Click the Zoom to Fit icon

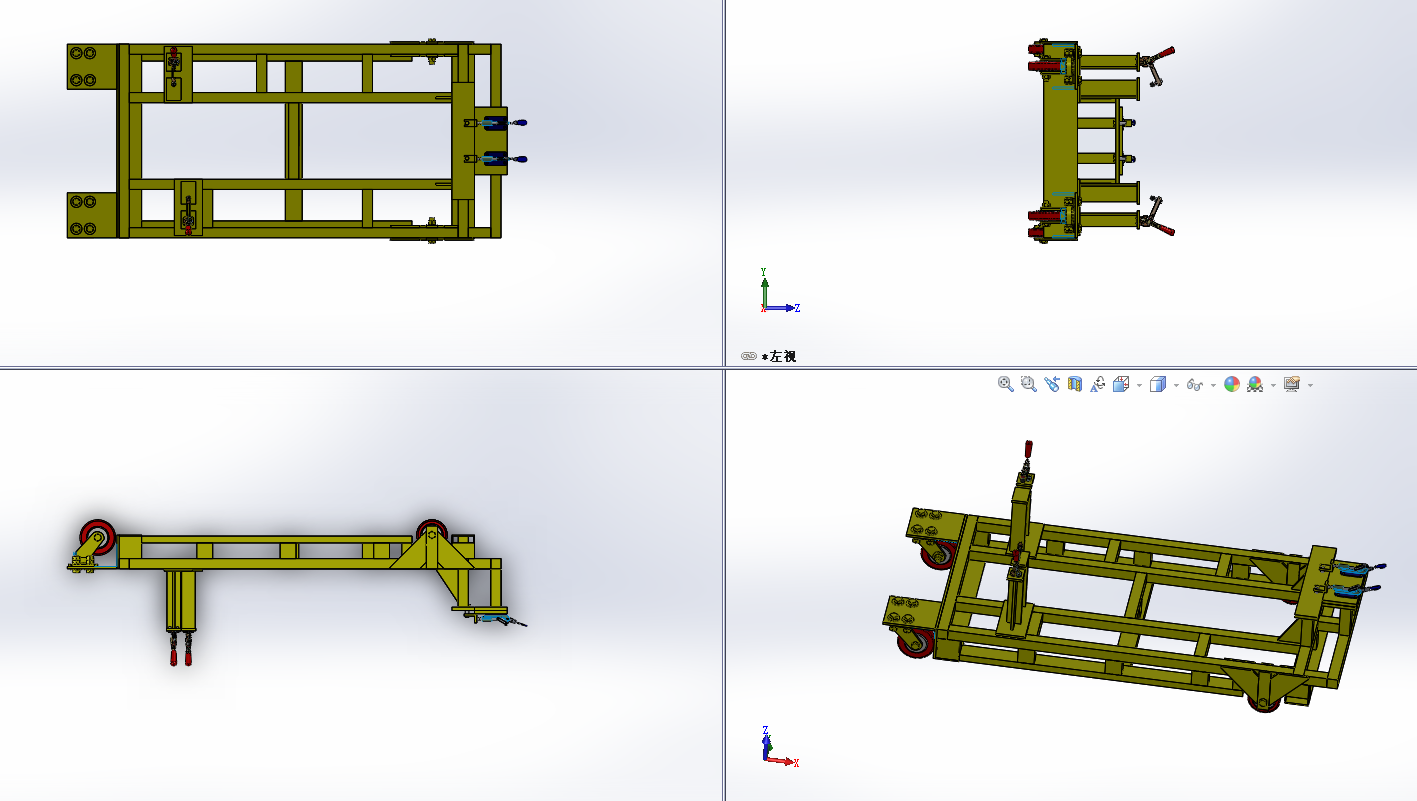tap(1006, 384)
